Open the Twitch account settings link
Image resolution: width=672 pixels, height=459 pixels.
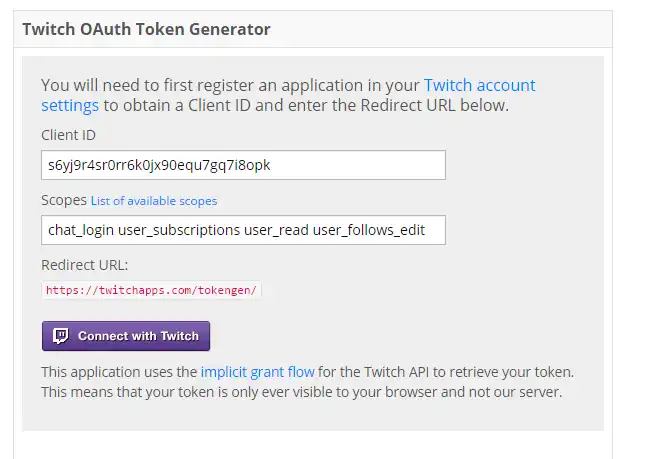pyautogui.click(x=479, y=85)
